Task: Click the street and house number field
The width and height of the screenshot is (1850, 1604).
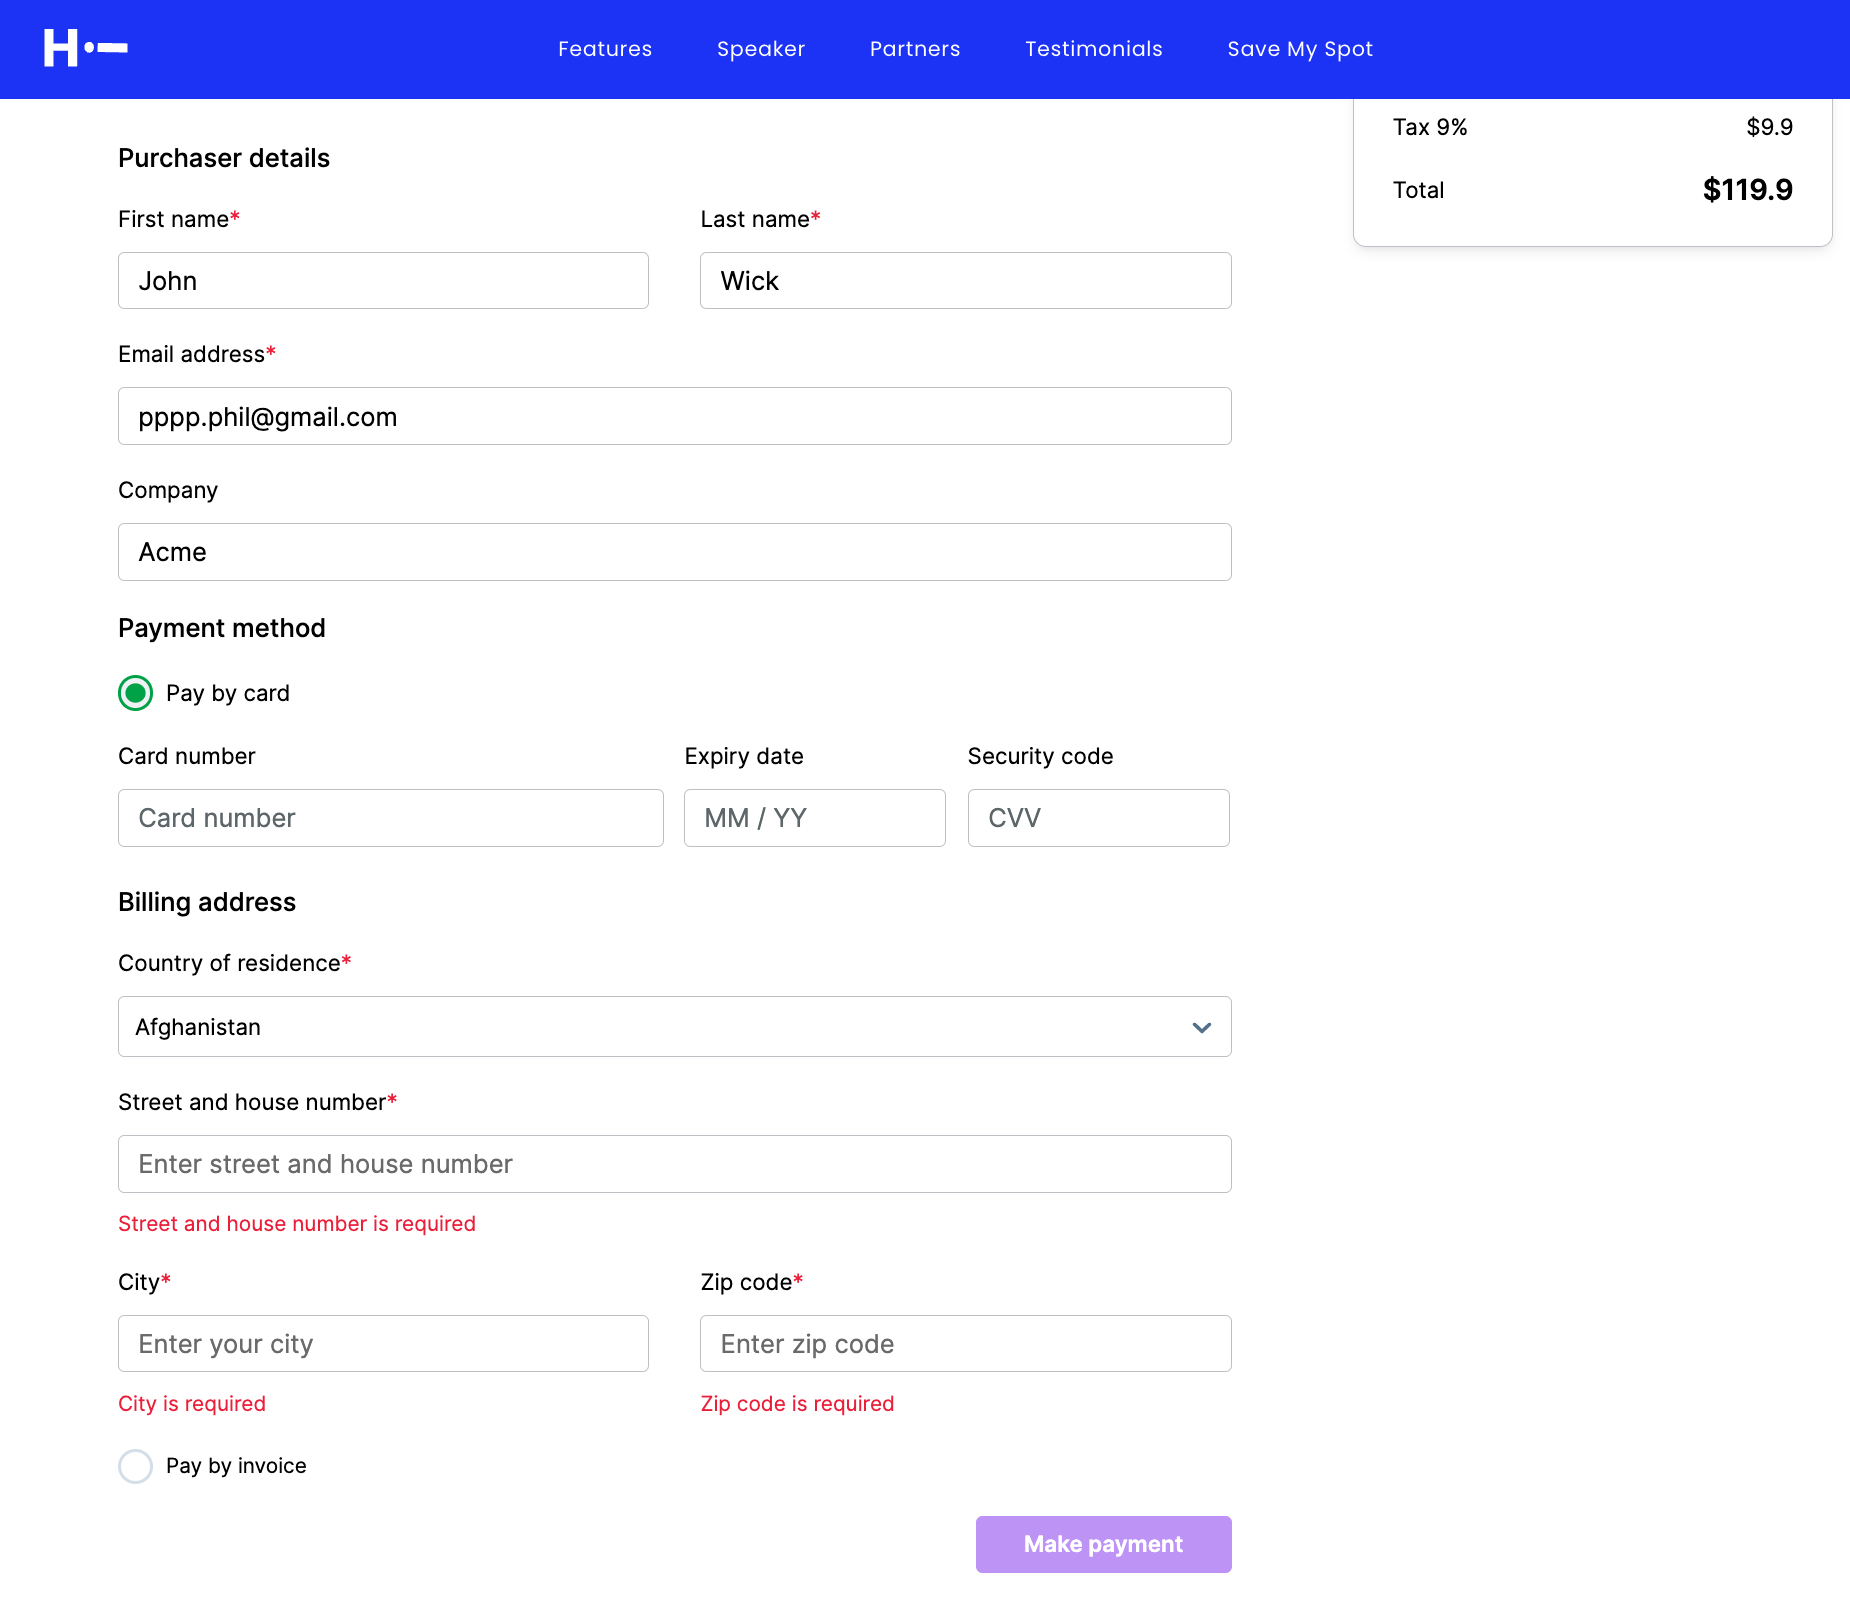Action: tap(674, 1164)
